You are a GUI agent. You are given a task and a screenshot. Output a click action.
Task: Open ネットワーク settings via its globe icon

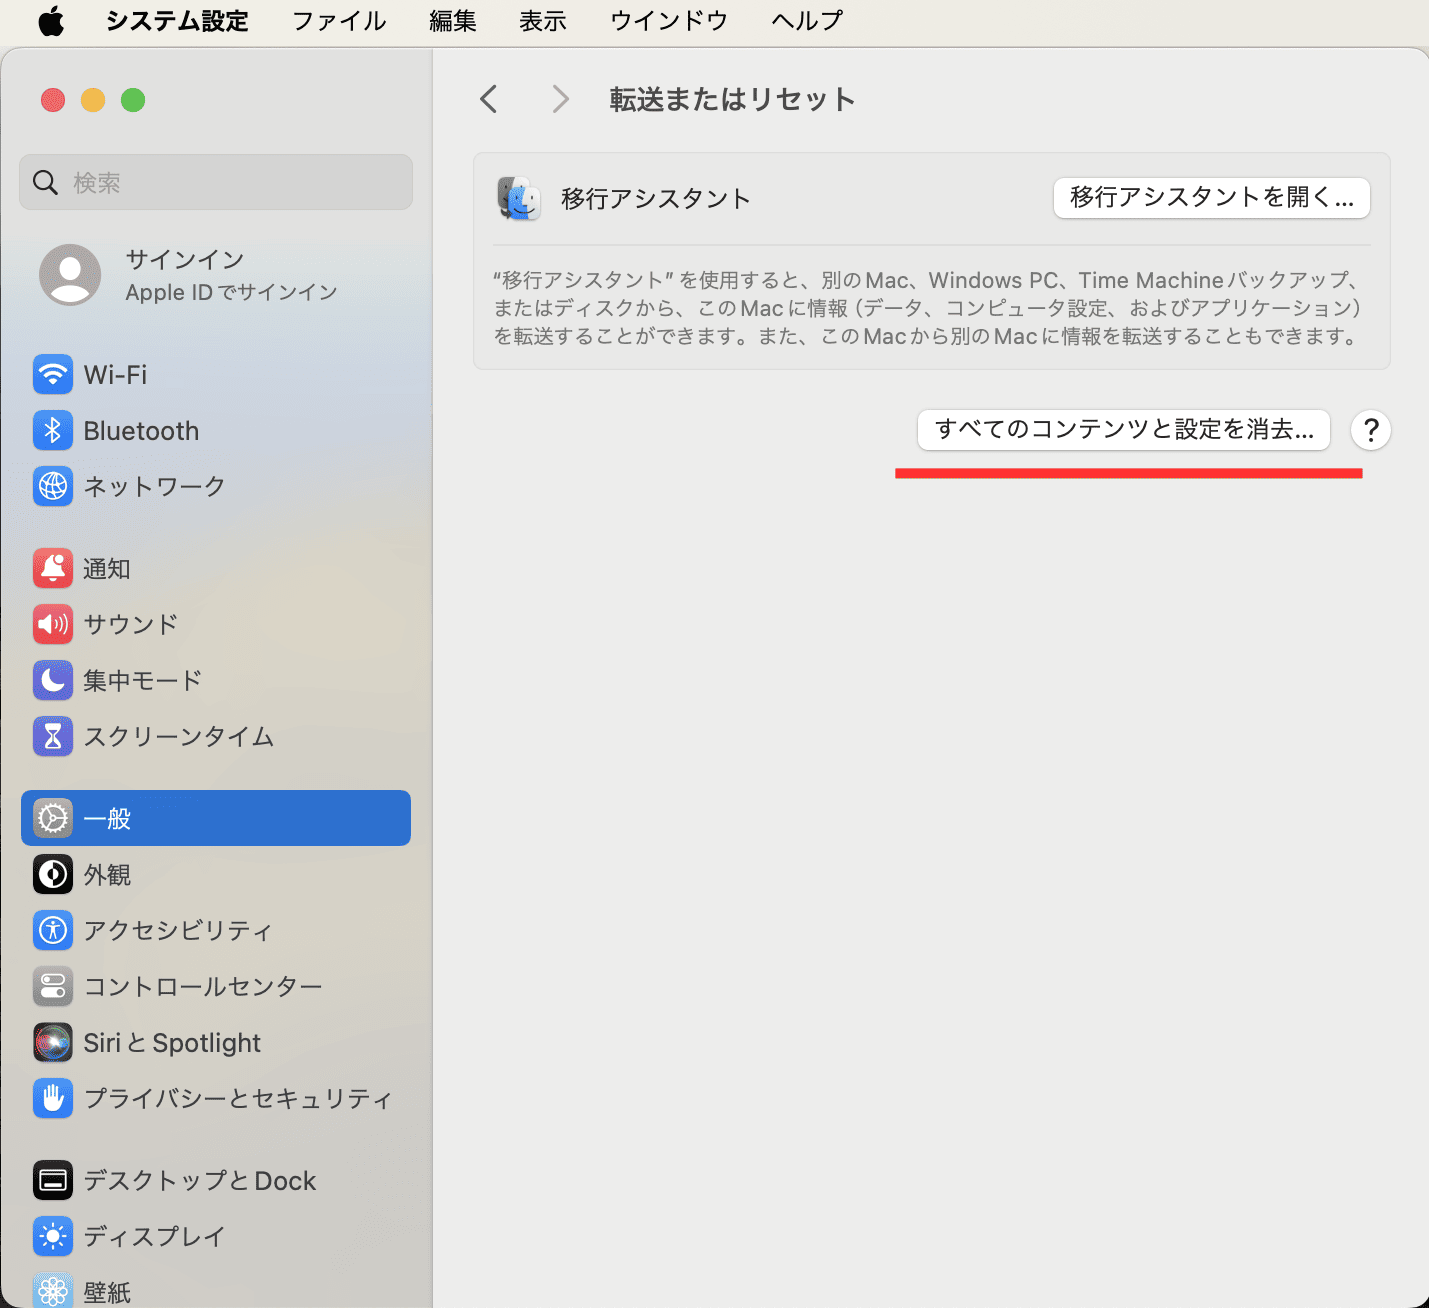[53, 487]
